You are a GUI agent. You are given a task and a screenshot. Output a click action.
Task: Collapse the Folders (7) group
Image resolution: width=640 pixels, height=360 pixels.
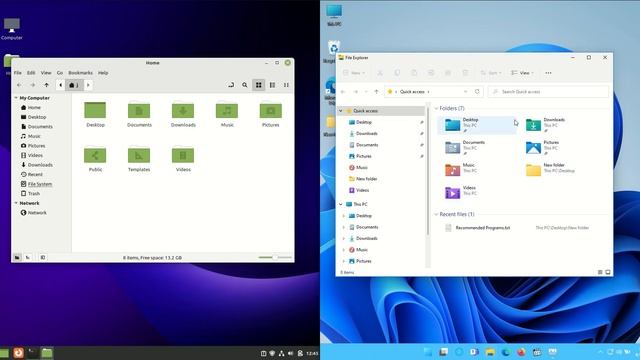coord(436,108)
